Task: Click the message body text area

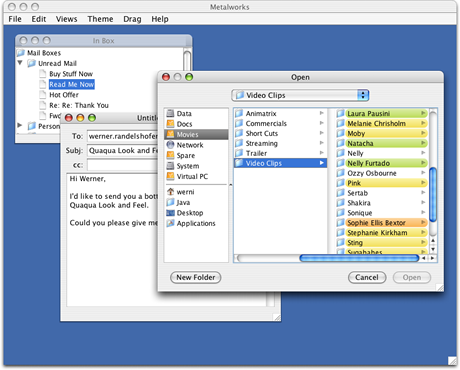Action: click(x=112, y=240)
